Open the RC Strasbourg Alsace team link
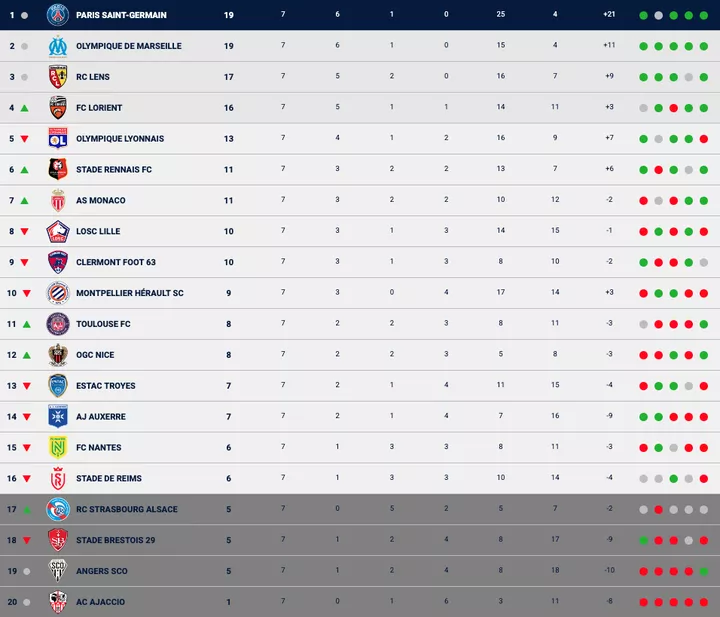This screenshot has height=617, width=720. (x=126, y=509)
